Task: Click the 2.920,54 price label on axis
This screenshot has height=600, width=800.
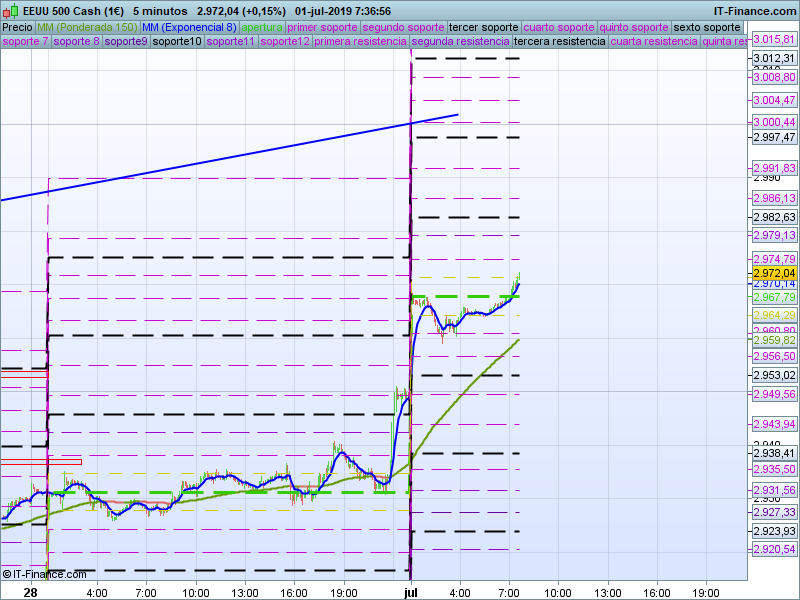Action: point(774,549)
